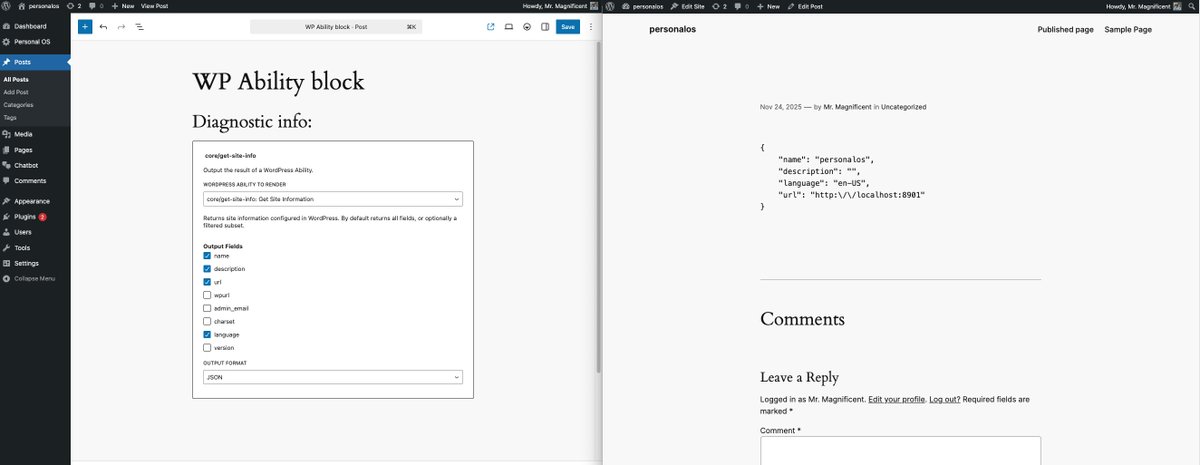Check the admin_email output field
Viewport: 1200px width, 465px height.
[x=207, y=308]
